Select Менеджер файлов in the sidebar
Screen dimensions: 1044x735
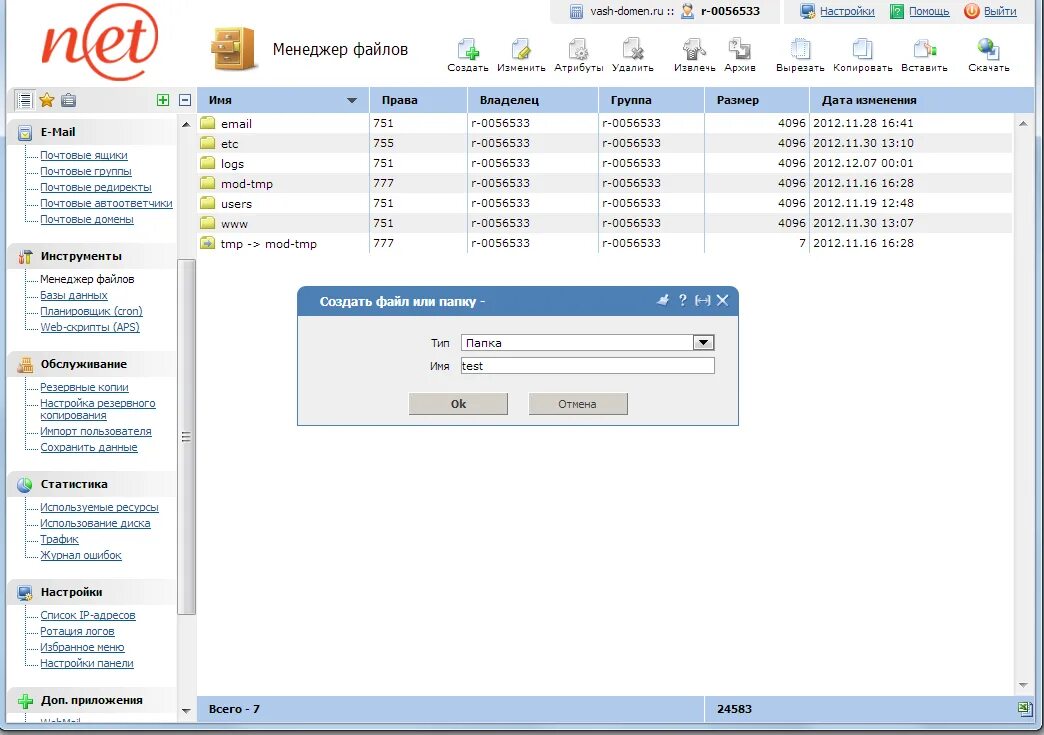click(x=87, y=279)
